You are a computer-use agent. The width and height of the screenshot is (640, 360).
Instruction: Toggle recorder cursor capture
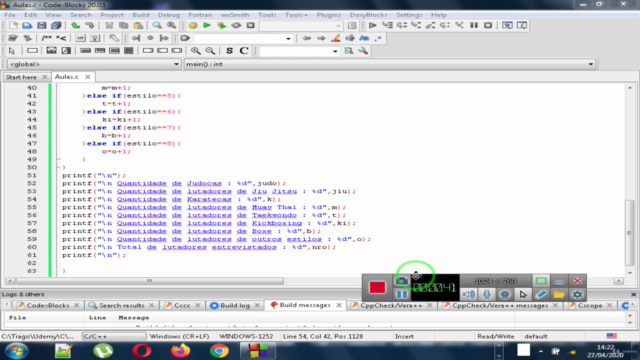point(523,294)
